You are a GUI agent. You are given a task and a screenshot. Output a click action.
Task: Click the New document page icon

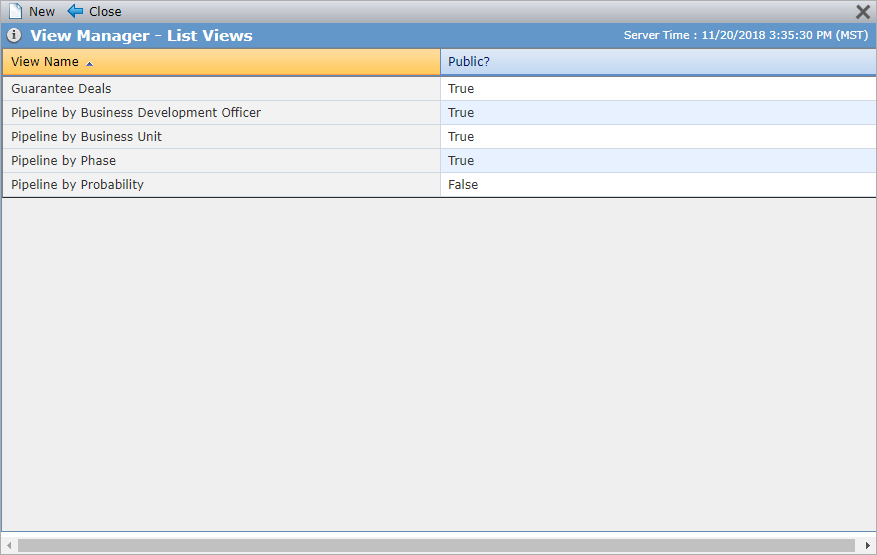coord(16,11)
